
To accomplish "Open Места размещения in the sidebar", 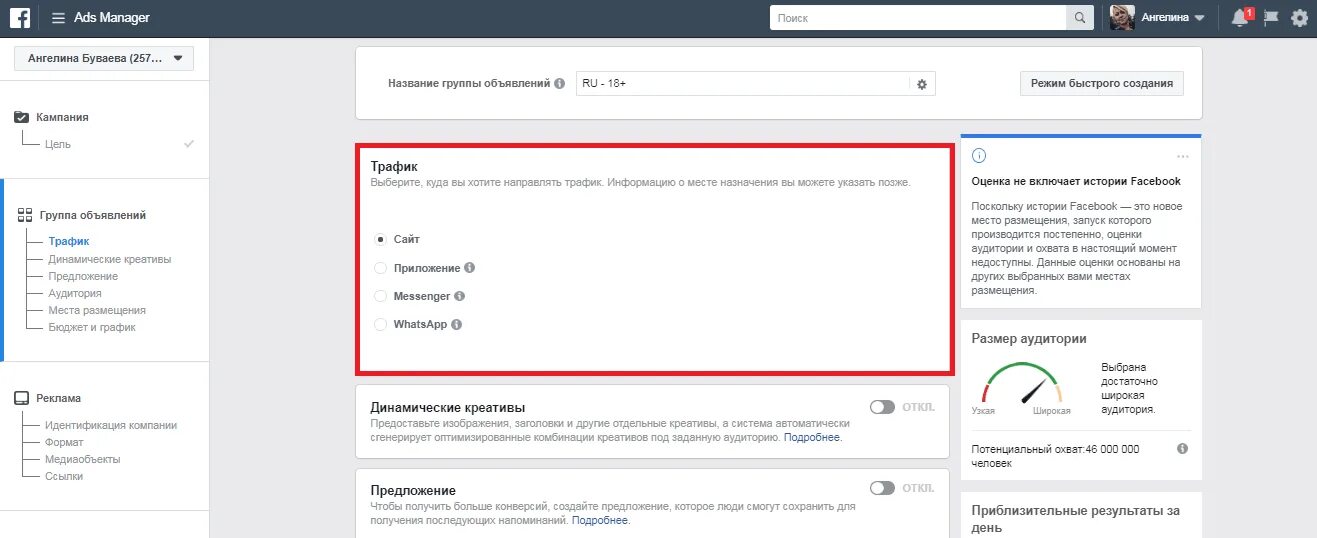I will 97,310.
